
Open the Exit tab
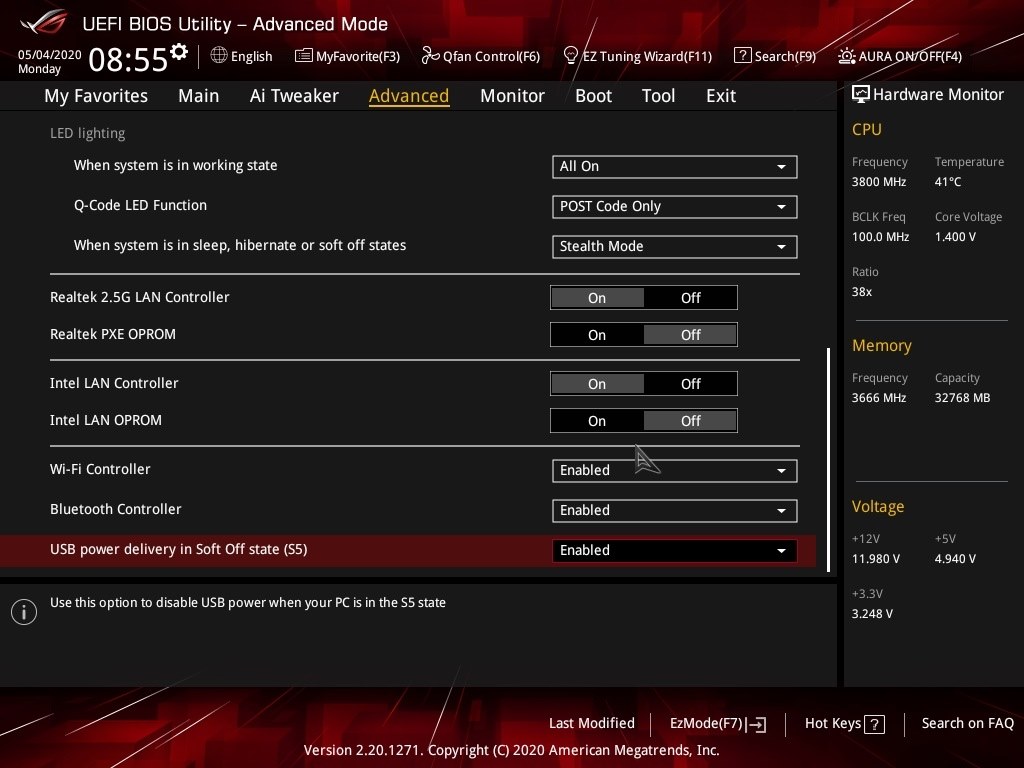(x=721, y=96)
